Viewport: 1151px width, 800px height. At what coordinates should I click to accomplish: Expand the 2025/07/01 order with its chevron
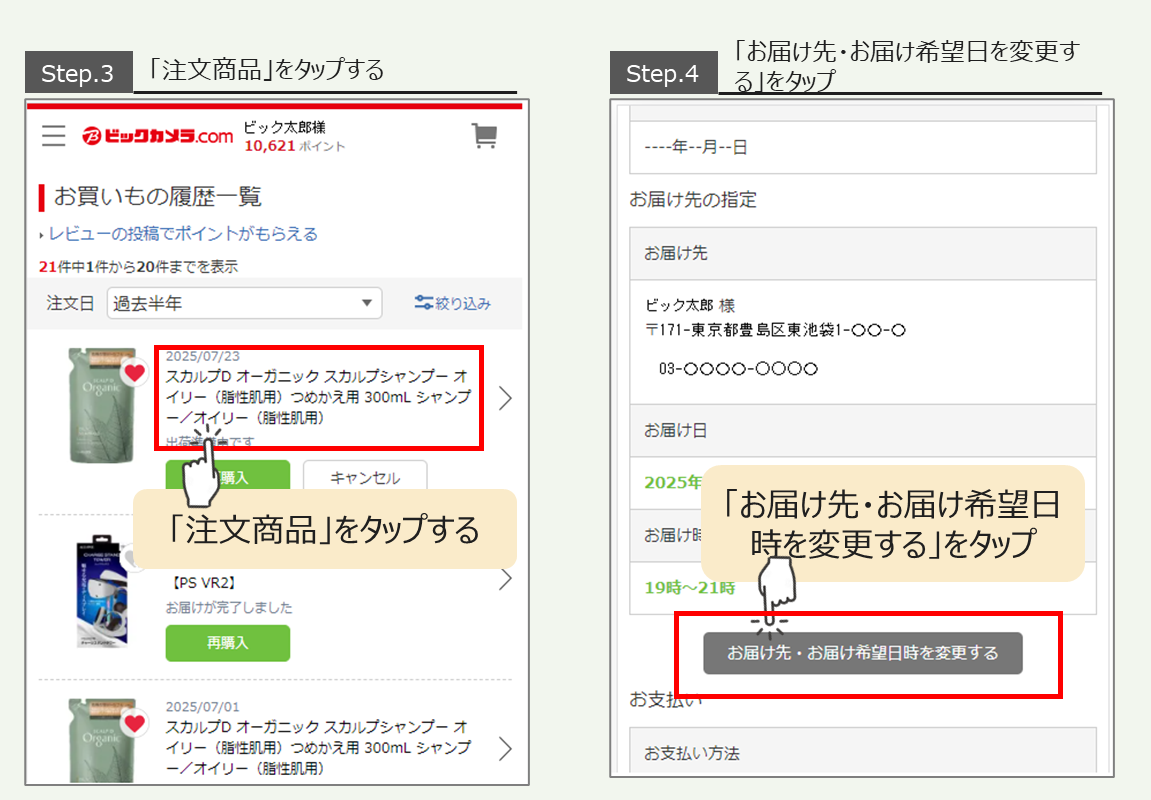pos(505,748)
